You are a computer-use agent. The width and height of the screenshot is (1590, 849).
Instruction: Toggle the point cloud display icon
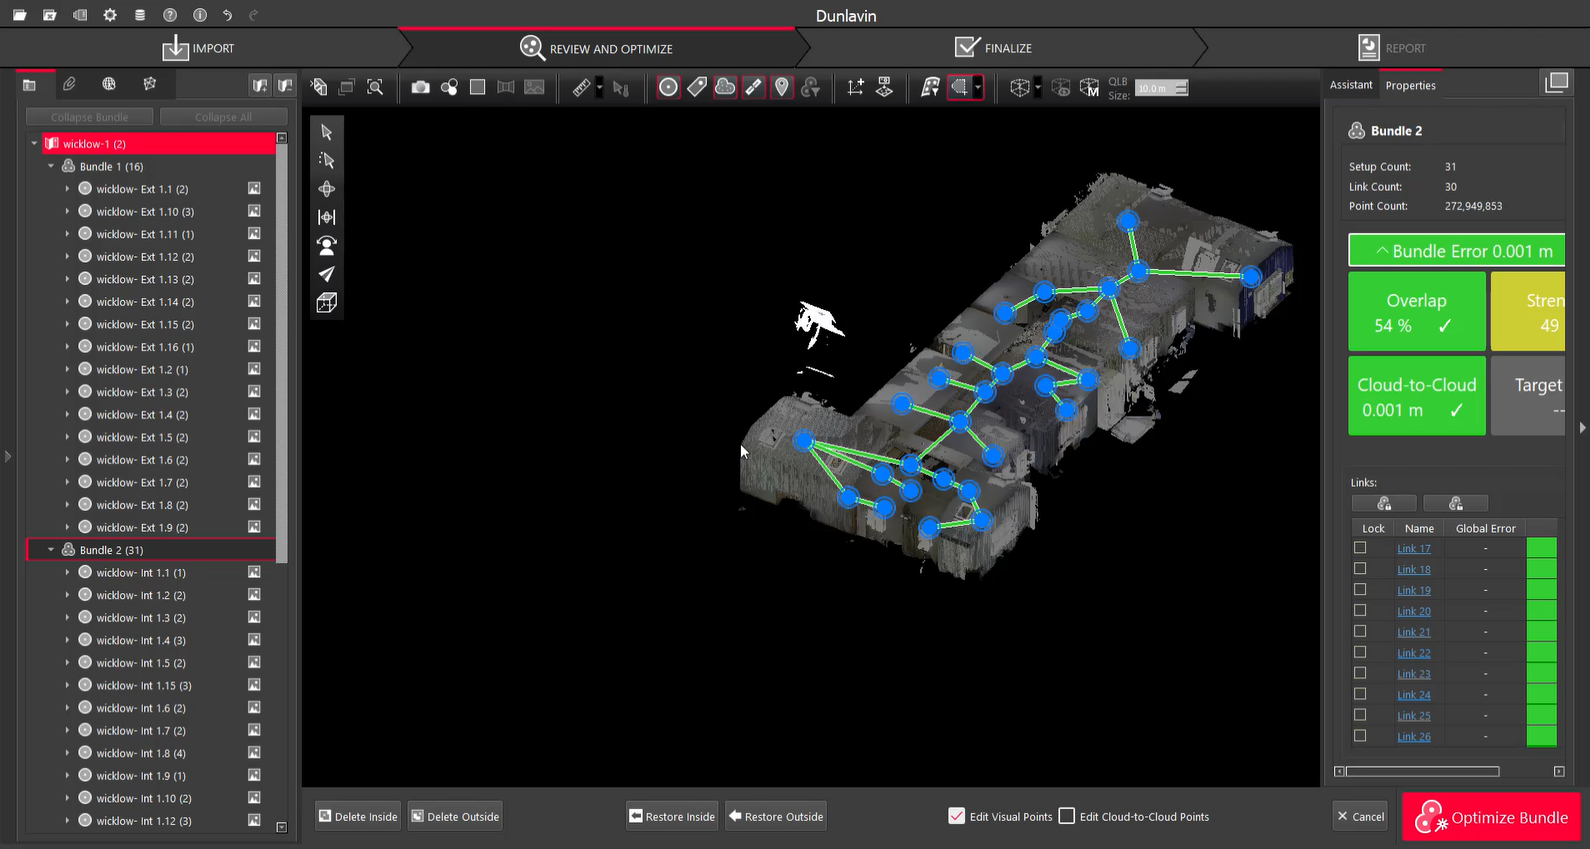(725, 88)
